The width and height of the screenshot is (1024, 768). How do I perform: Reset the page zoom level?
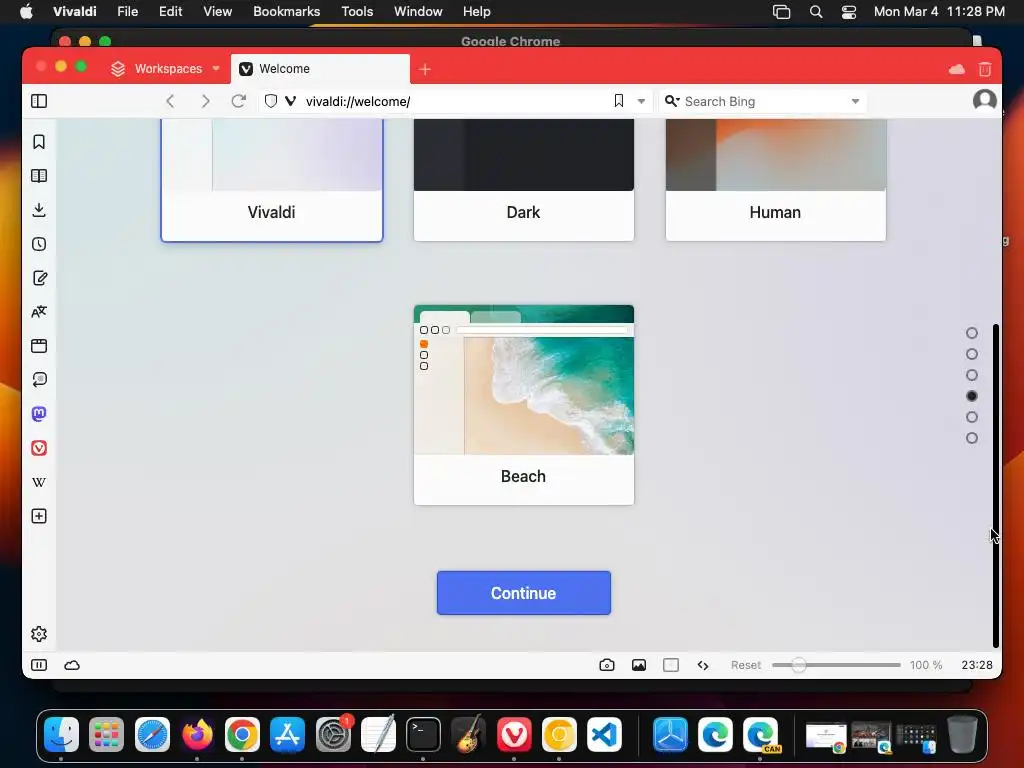coord(746,665)
